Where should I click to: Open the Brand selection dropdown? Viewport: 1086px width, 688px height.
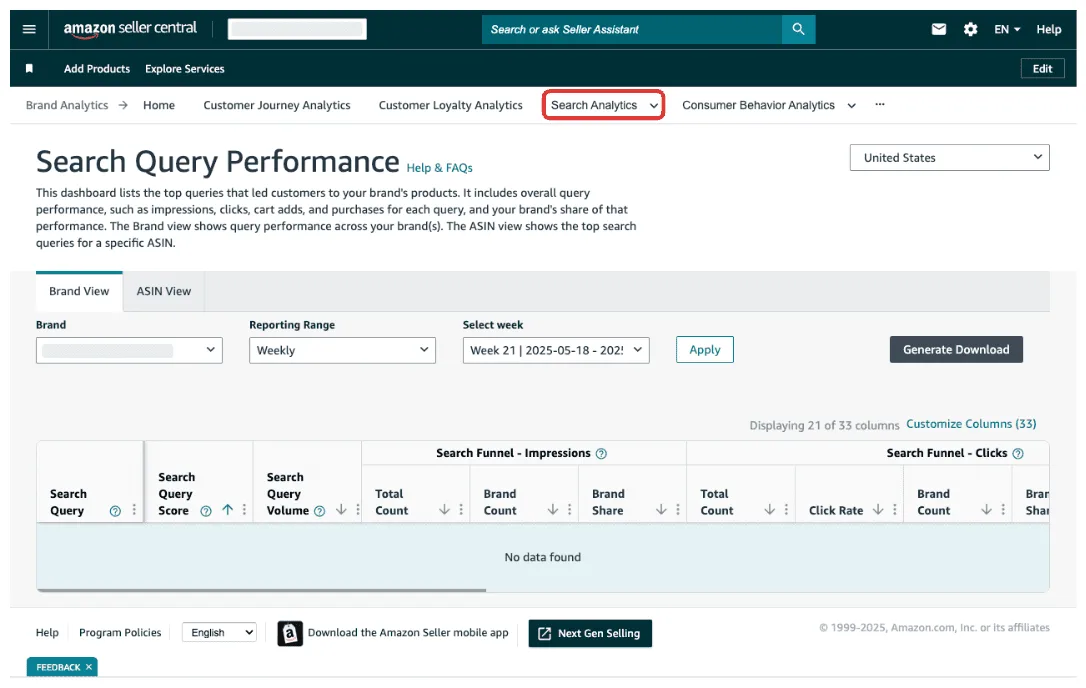130,351
